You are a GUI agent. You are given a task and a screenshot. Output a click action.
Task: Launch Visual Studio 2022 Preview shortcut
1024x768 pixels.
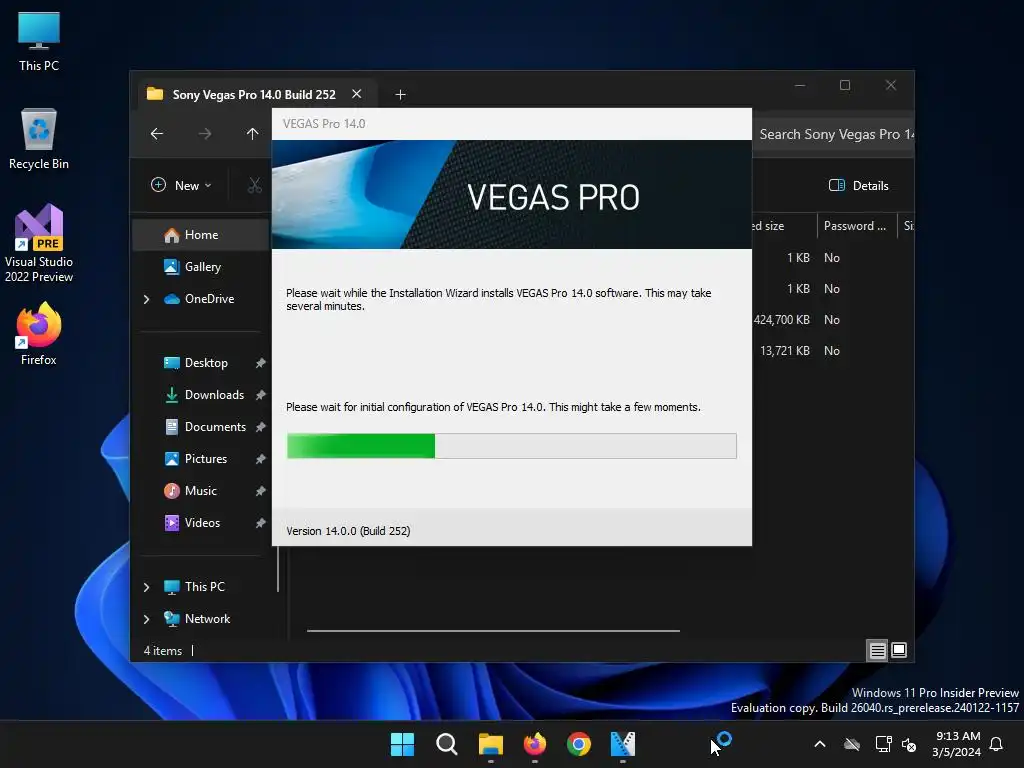point(39,244)
